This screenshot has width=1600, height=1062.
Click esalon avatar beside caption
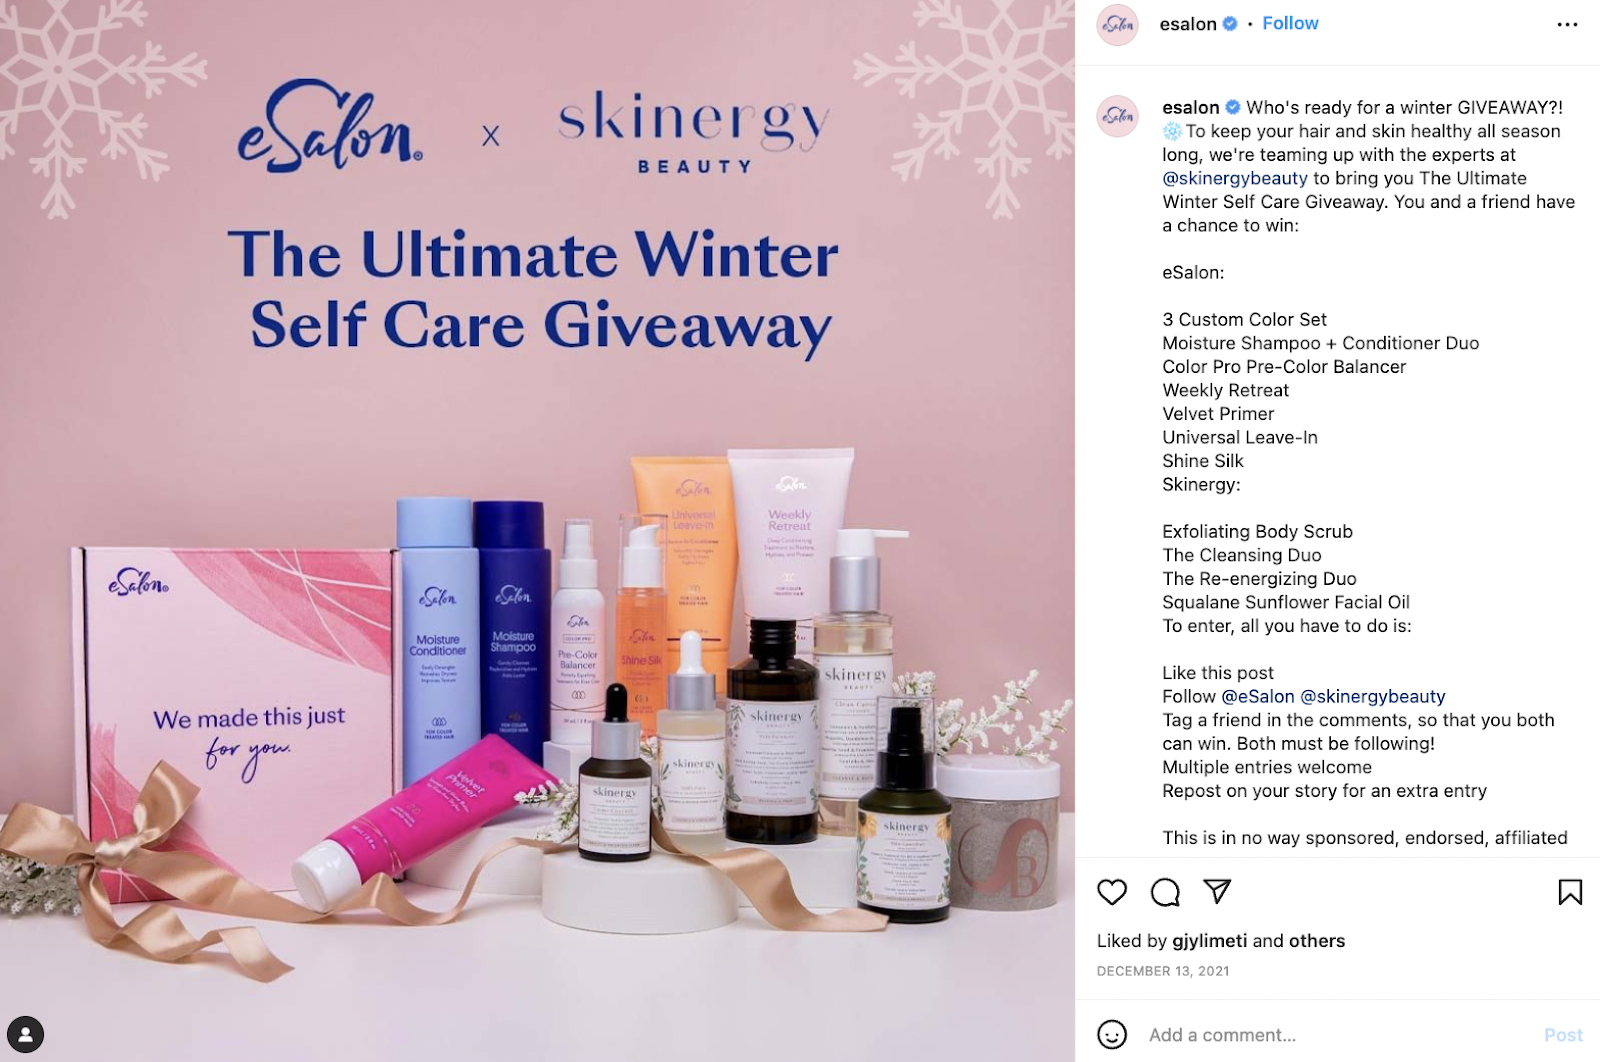point(1118,116)
